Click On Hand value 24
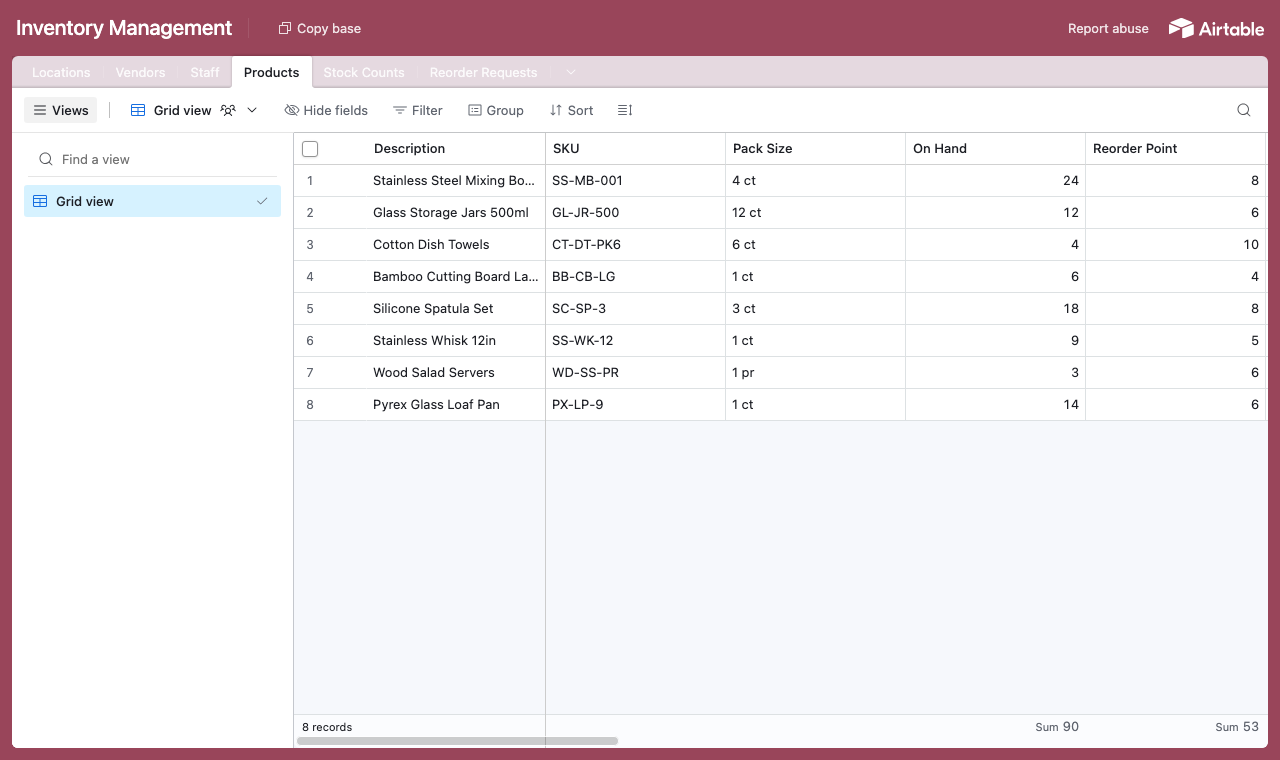This screenshot has height=760, width=1280. pos(996,181)
